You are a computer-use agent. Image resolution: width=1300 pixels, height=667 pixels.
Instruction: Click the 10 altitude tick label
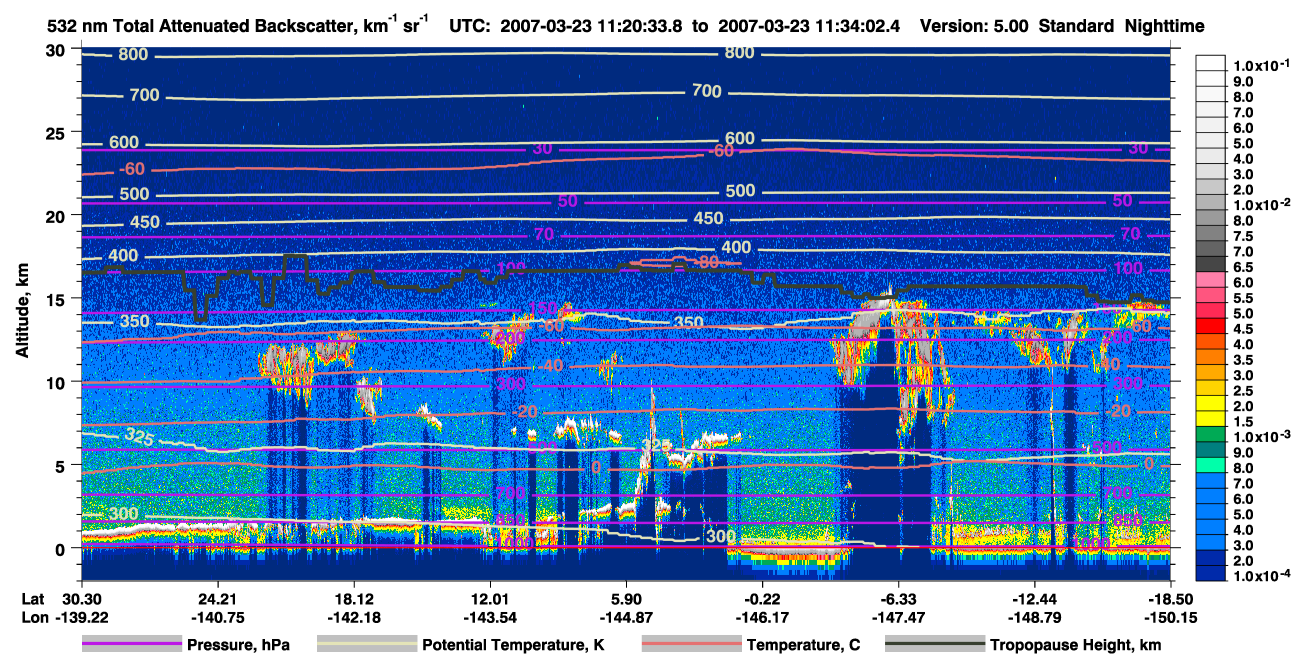tap(56, 382)
